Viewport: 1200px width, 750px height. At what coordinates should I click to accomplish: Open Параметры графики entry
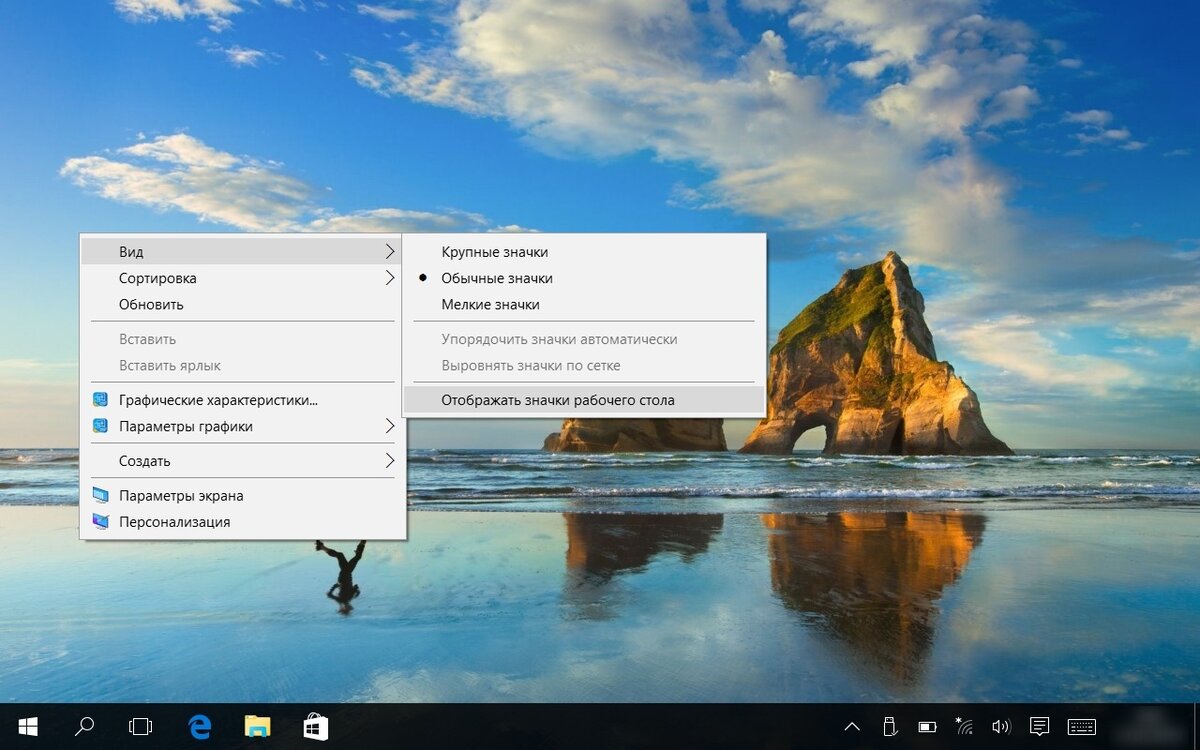coord(242,426)
